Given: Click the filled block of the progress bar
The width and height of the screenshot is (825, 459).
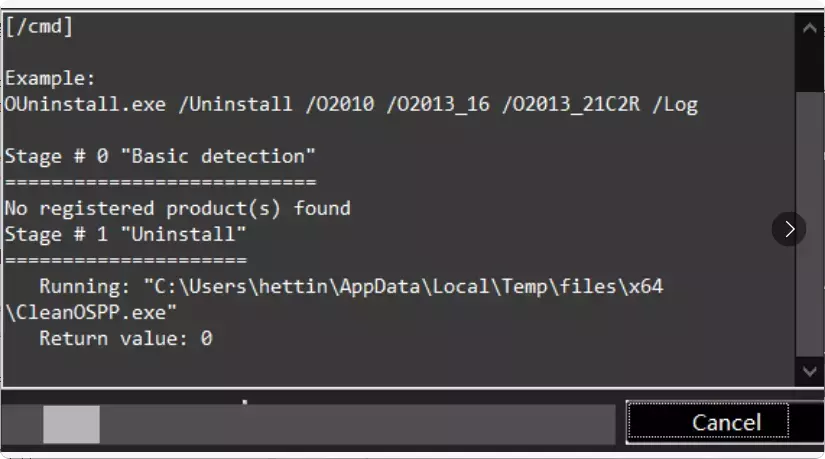Looking at the screenshot, I should click(x=71, y=424).
